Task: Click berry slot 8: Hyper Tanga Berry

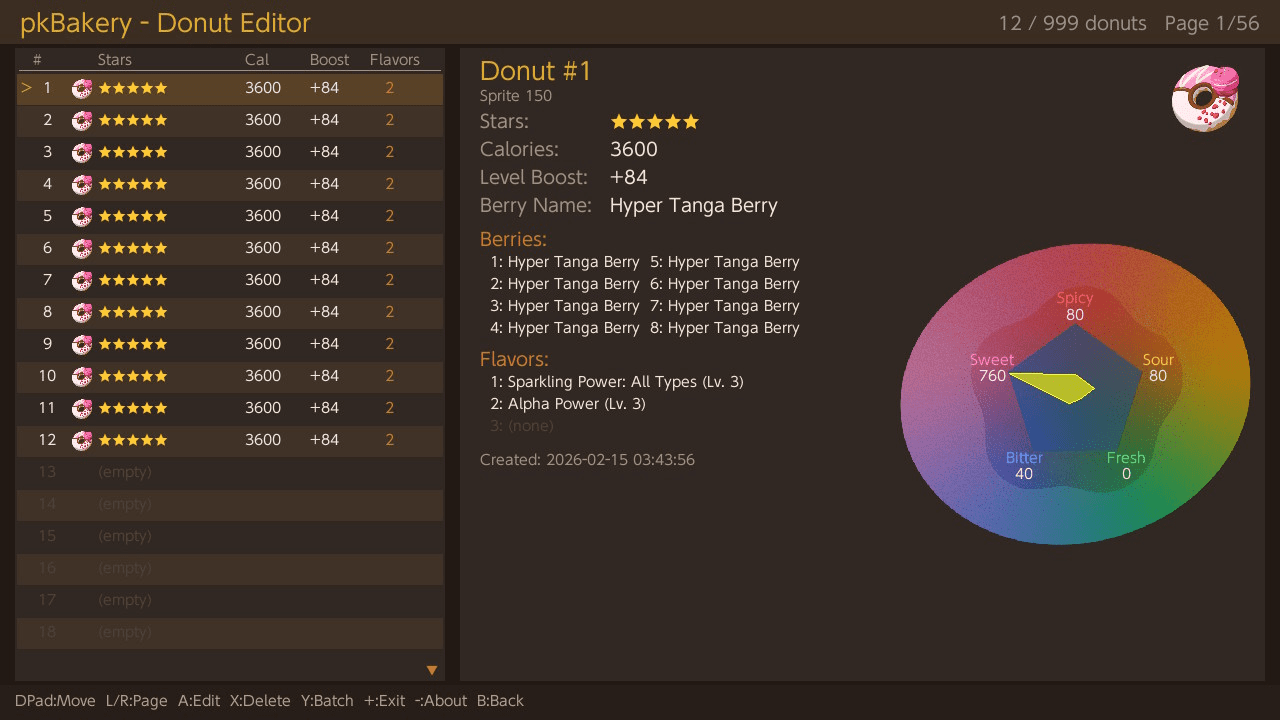Action: pos(725,328)
